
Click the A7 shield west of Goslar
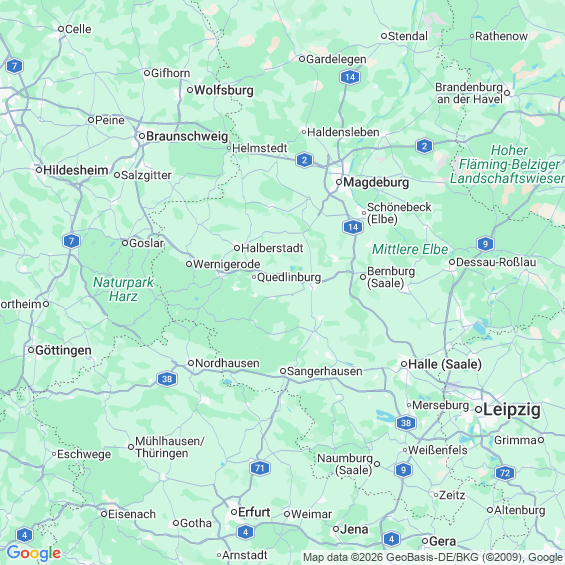(71, 241)
